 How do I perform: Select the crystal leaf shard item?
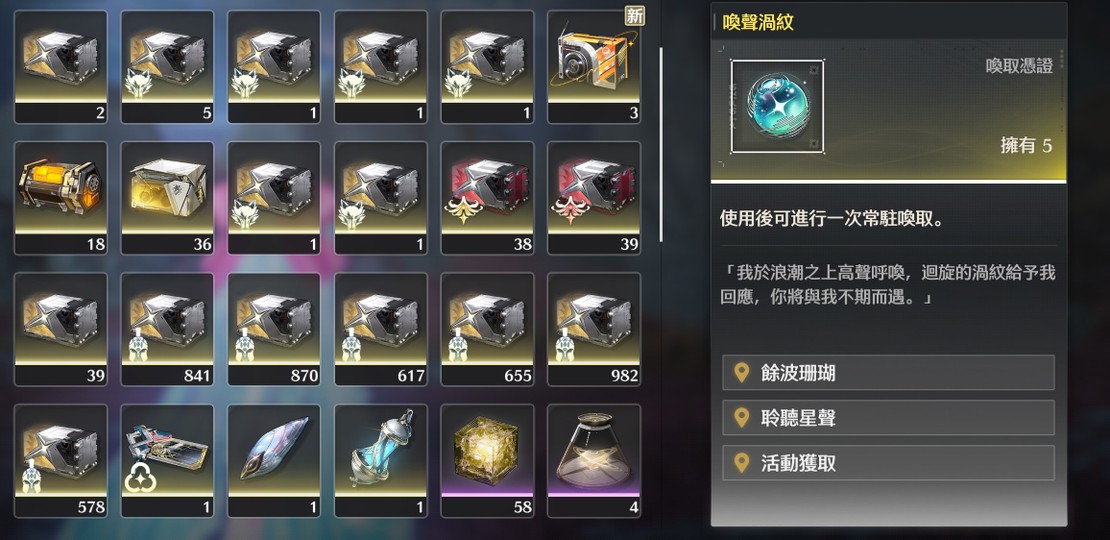(x=274, y=461)
